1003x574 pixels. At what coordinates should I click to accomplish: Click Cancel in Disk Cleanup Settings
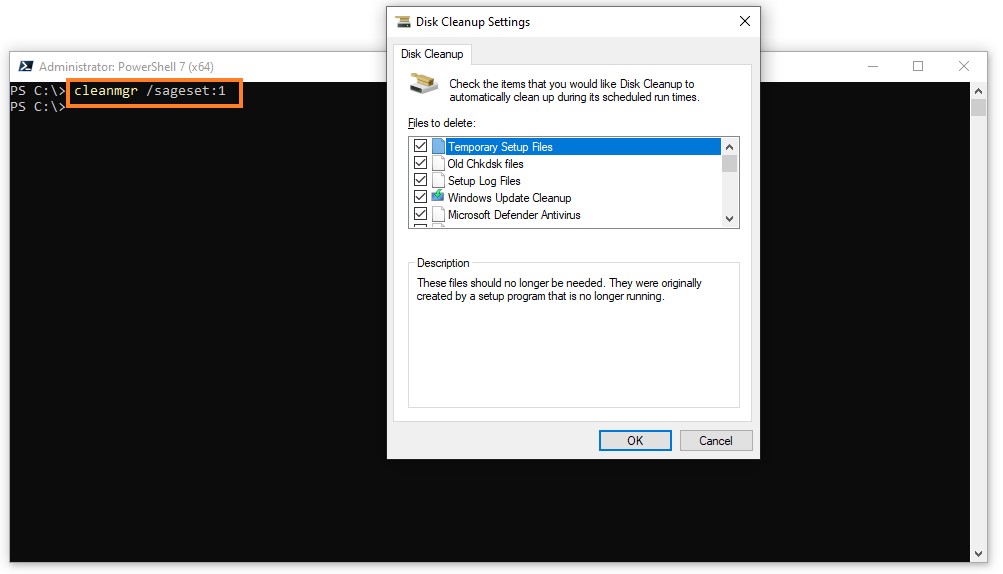716,440
